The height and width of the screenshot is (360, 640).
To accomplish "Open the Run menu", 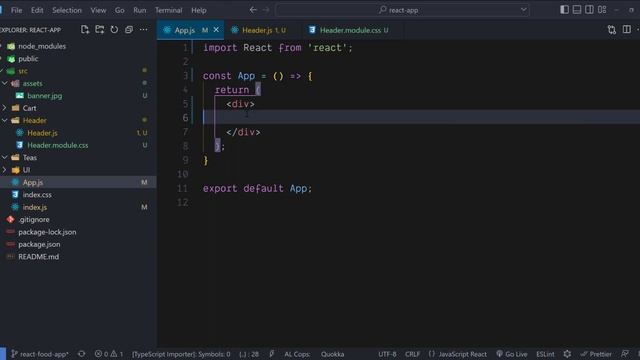I will tap(140, 10).
